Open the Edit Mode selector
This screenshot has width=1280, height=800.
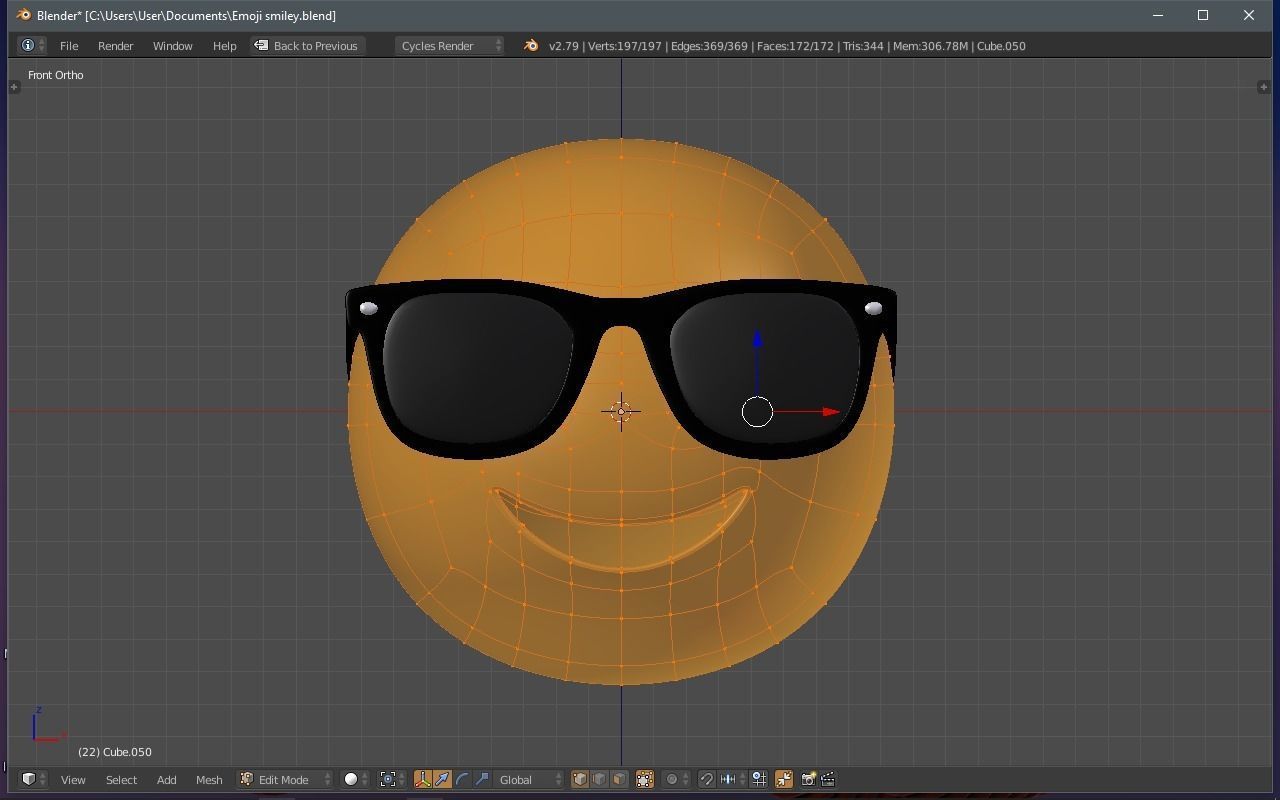tap(284, 780)
